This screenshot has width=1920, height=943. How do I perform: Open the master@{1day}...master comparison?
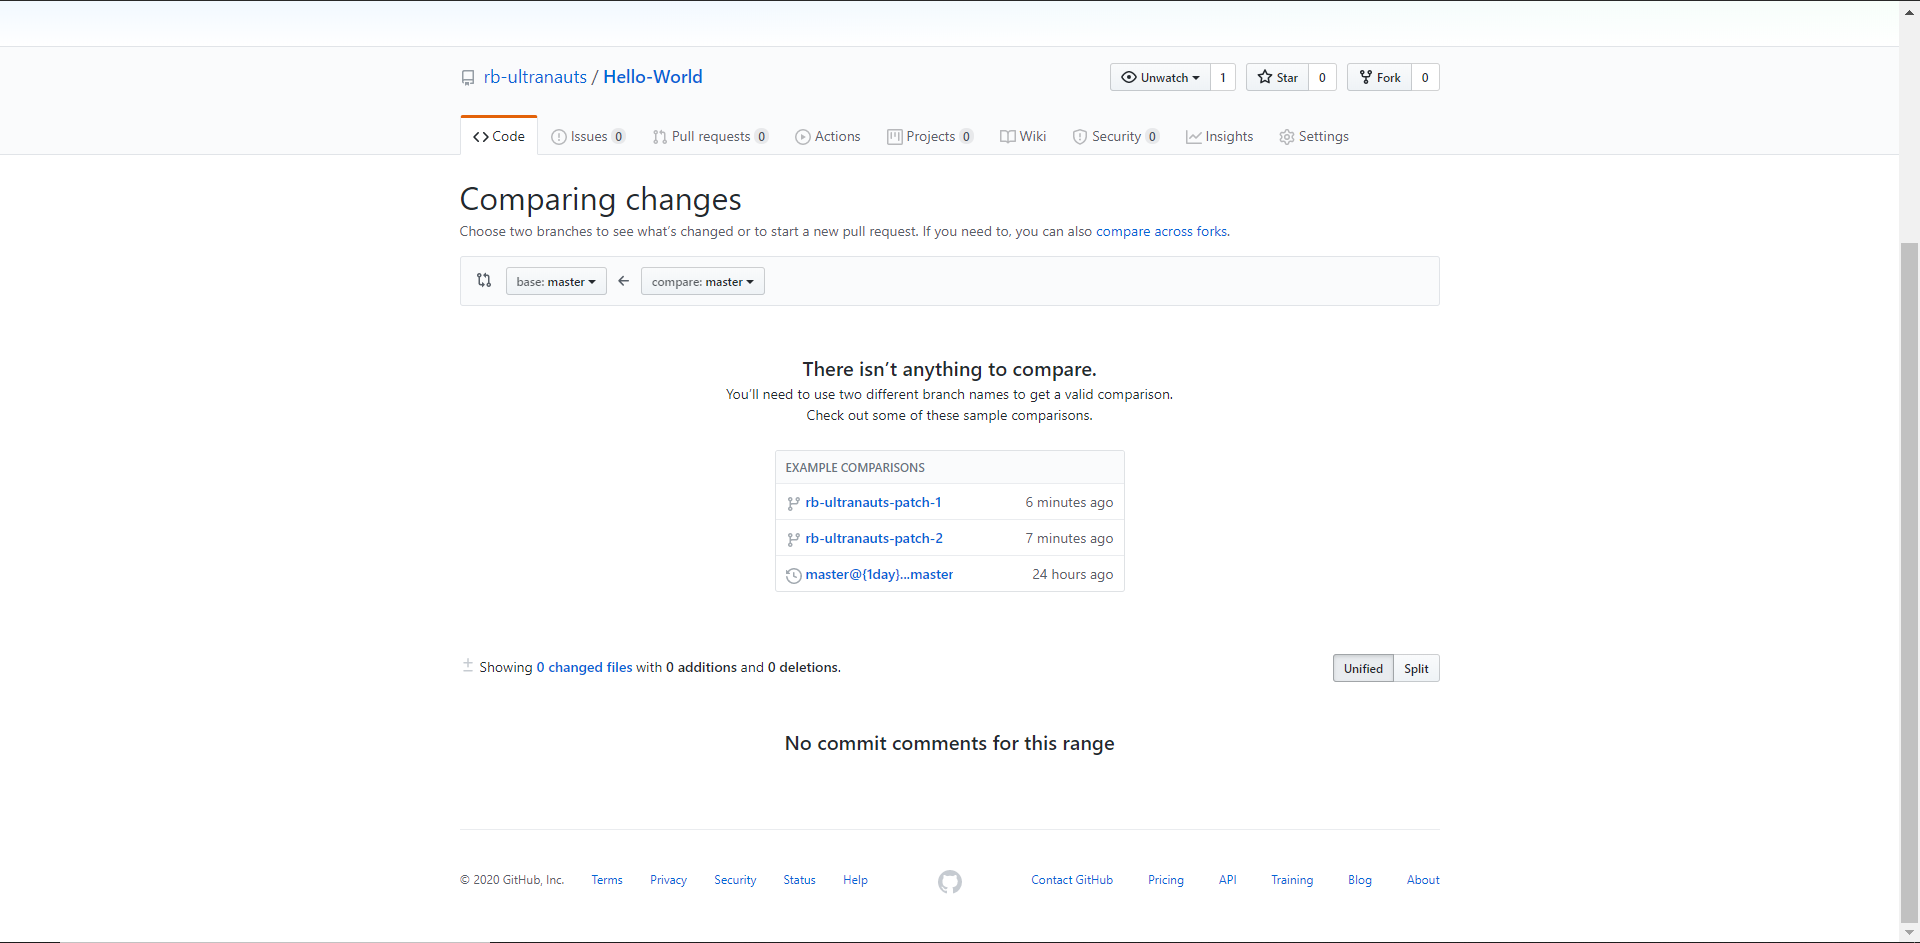coord(879,574)
